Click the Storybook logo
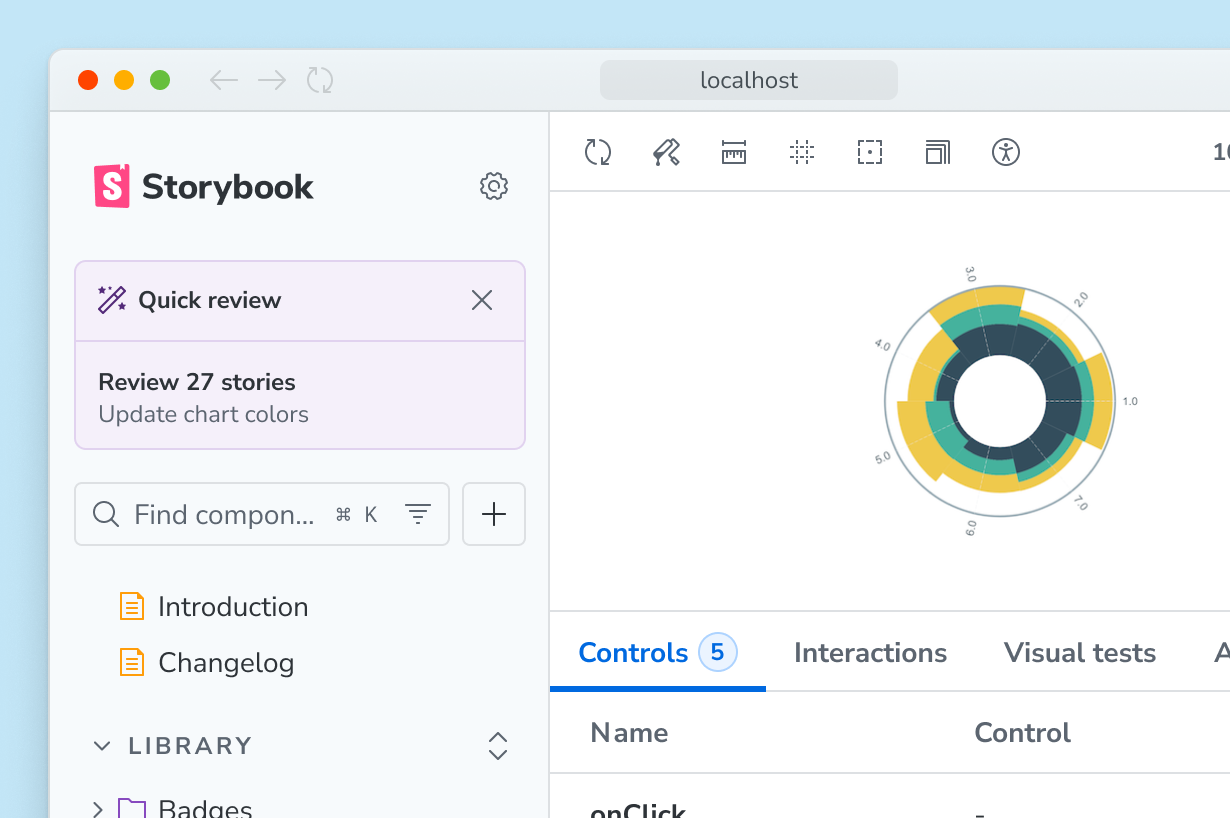This screenshot has width=1230, height=818. [x=204, y=186]
